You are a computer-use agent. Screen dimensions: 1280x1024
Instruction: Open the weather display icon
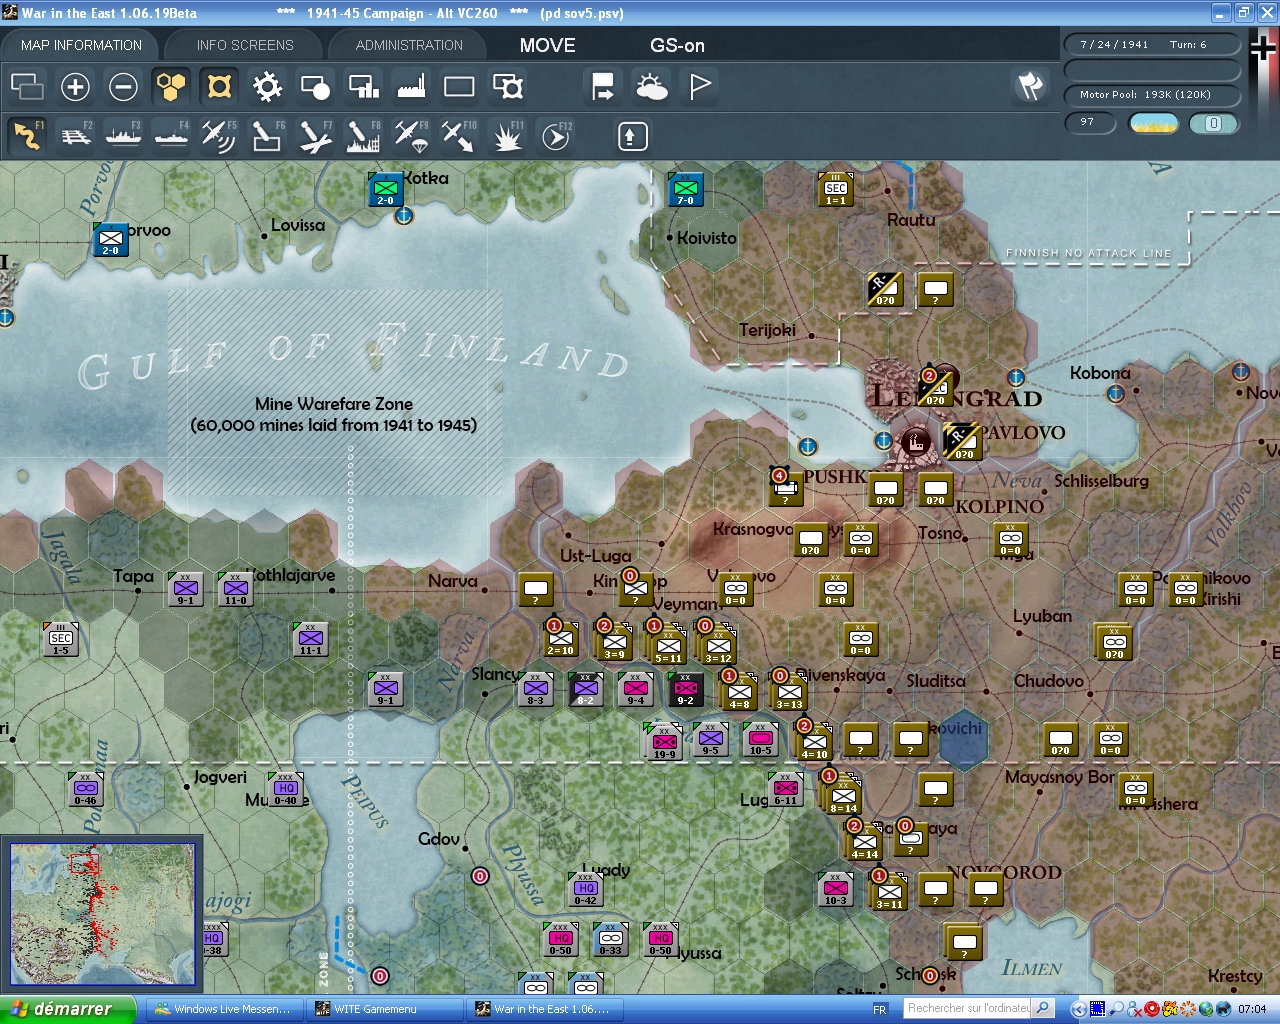tap(652, 87)
